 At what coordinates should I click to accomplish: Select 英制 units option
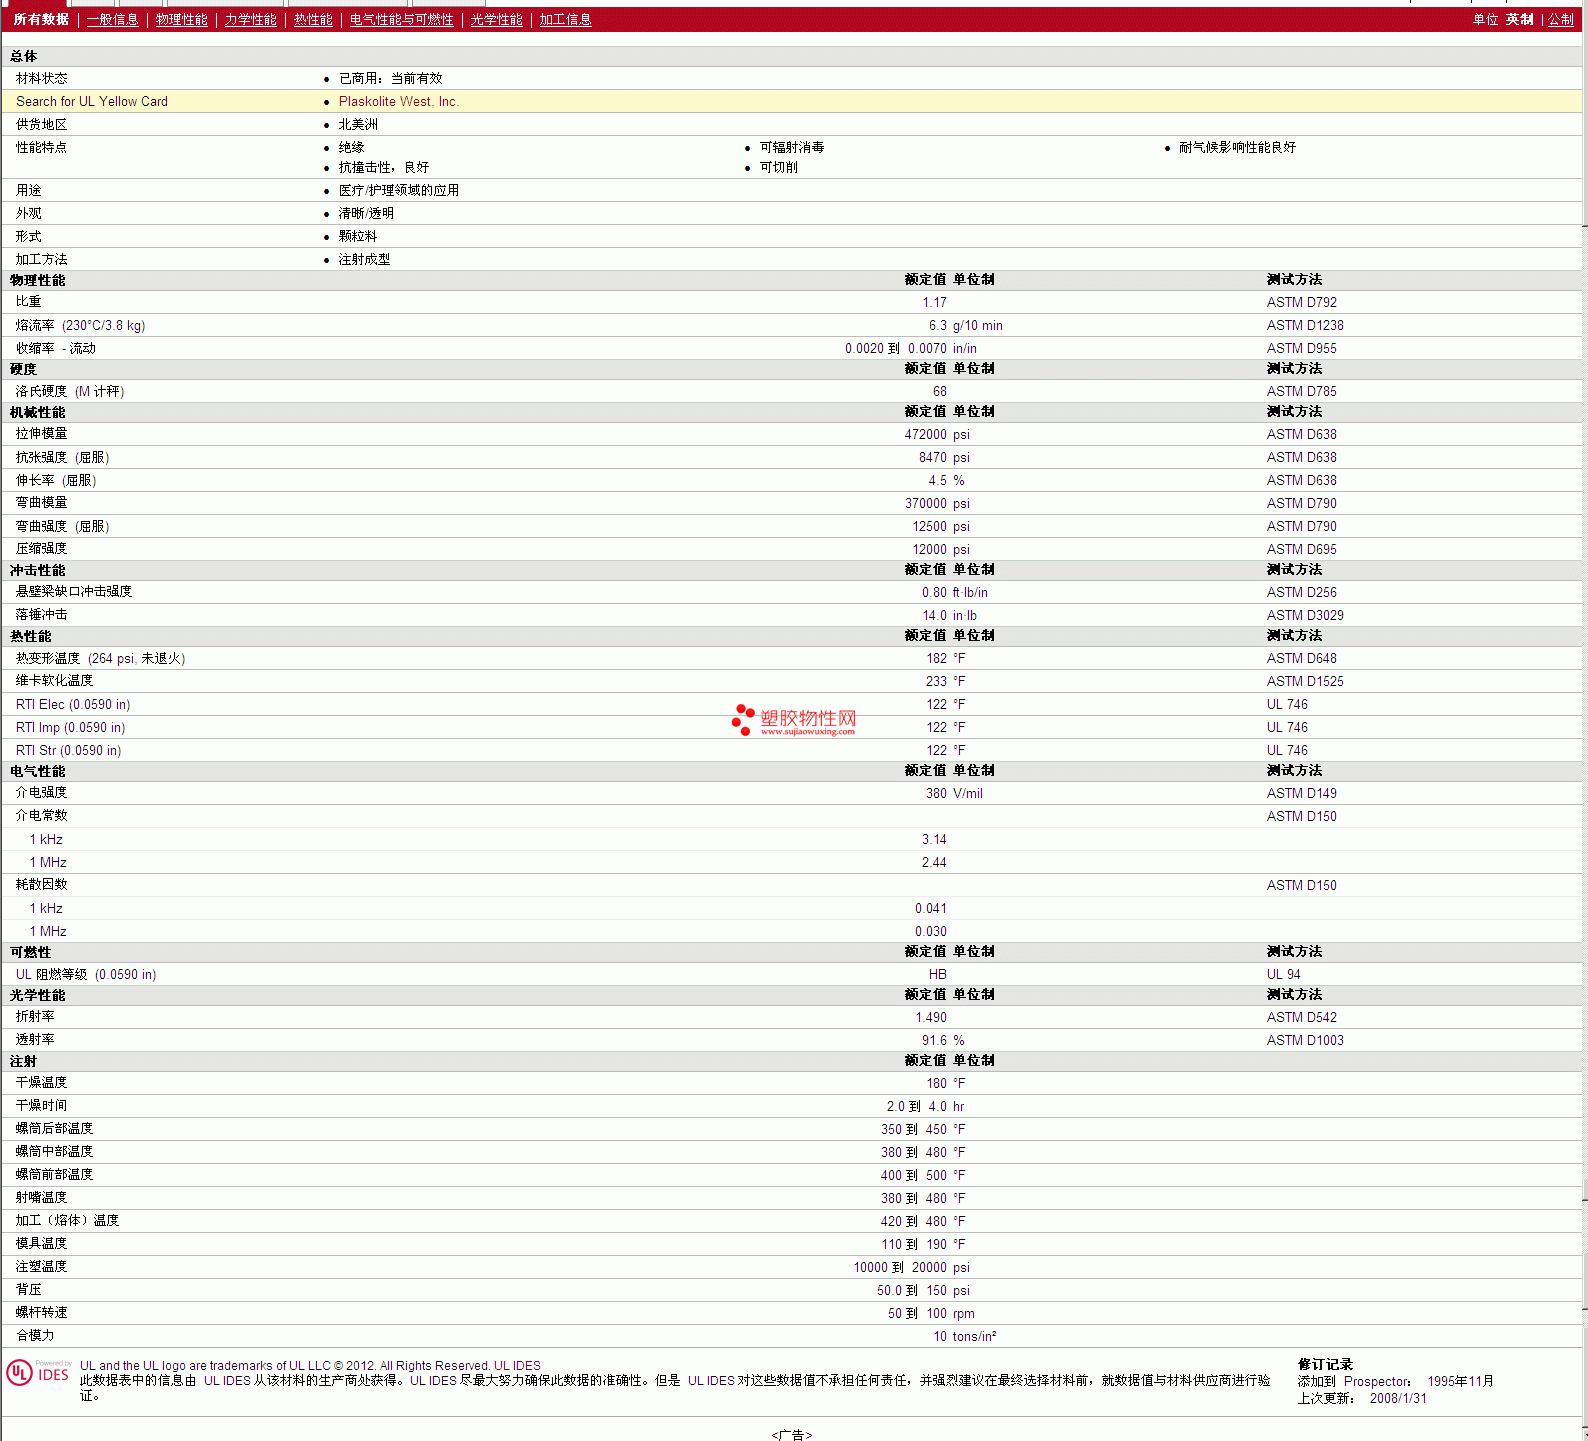pyautogui.click(x=1520, y=19)
